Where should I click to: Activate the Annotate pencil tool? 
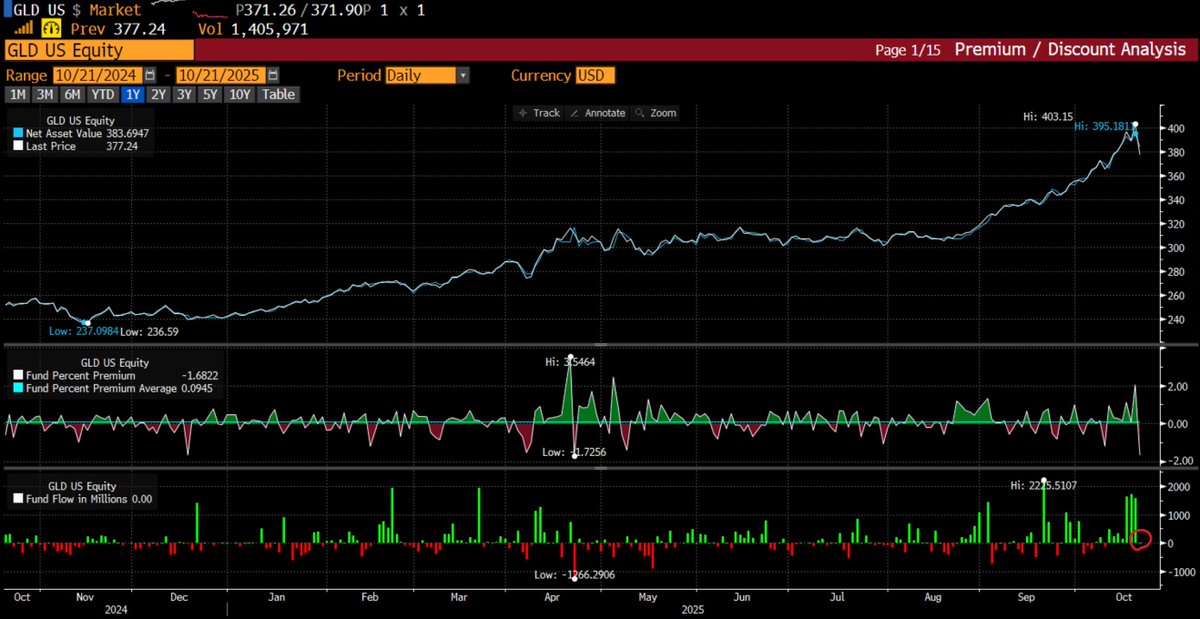point(597,113)
